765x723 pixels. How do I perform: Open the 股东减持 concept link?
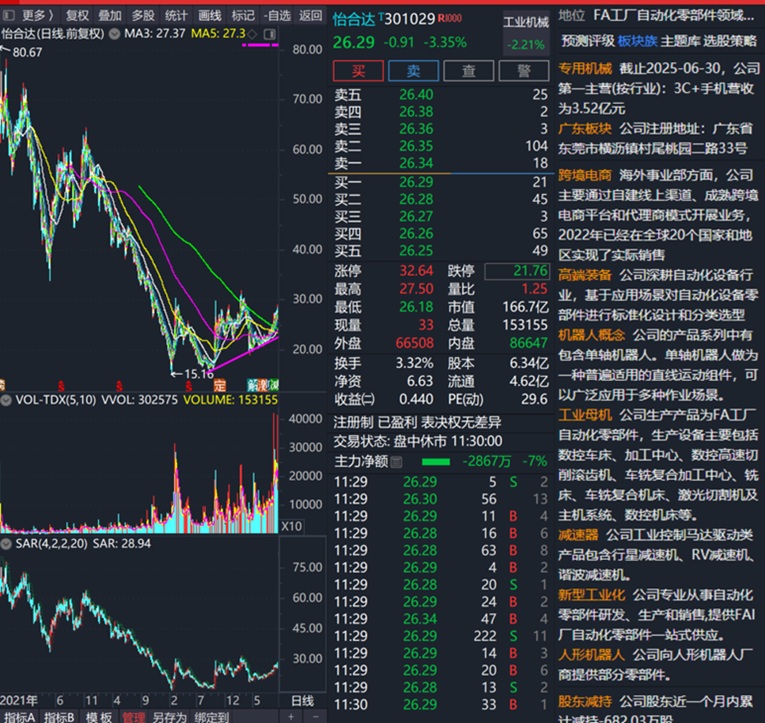(x=584, y=702)
